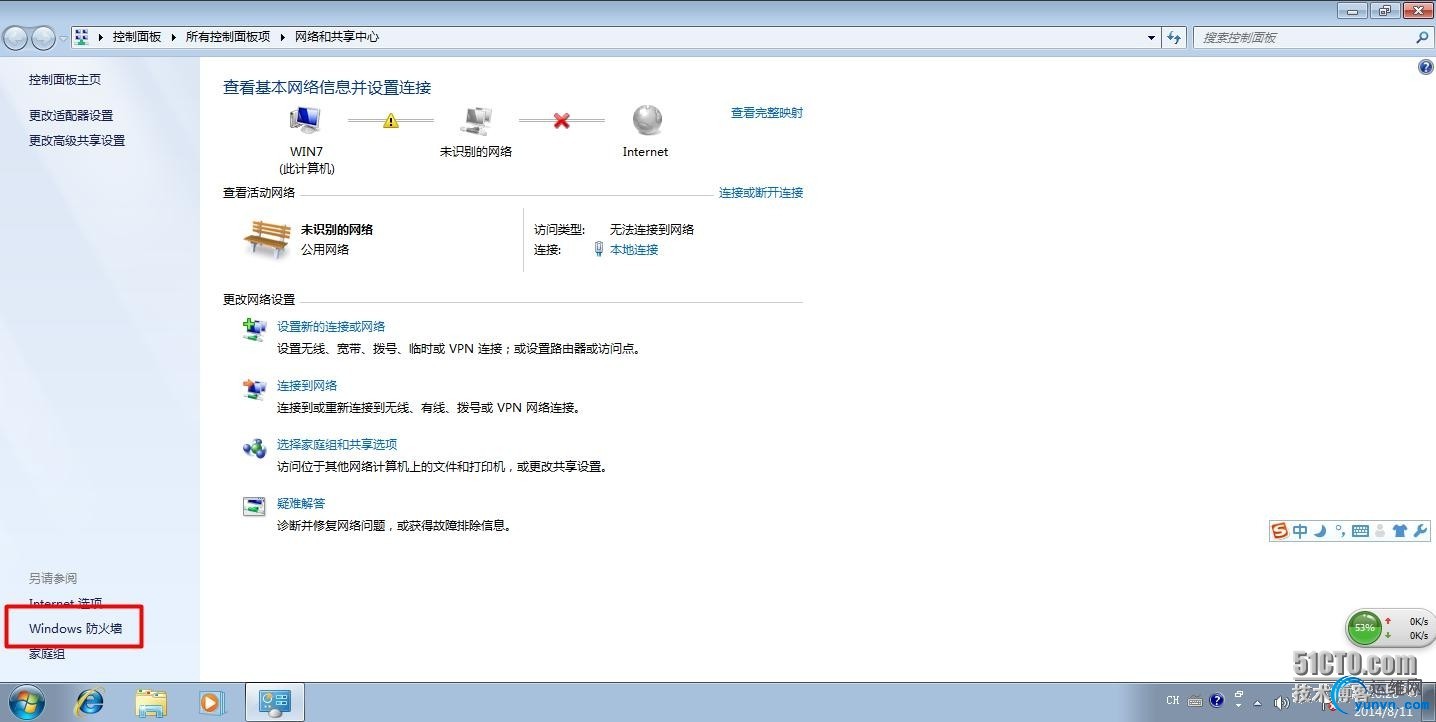Click the tray volume speaker icon

coord(1281,702)
